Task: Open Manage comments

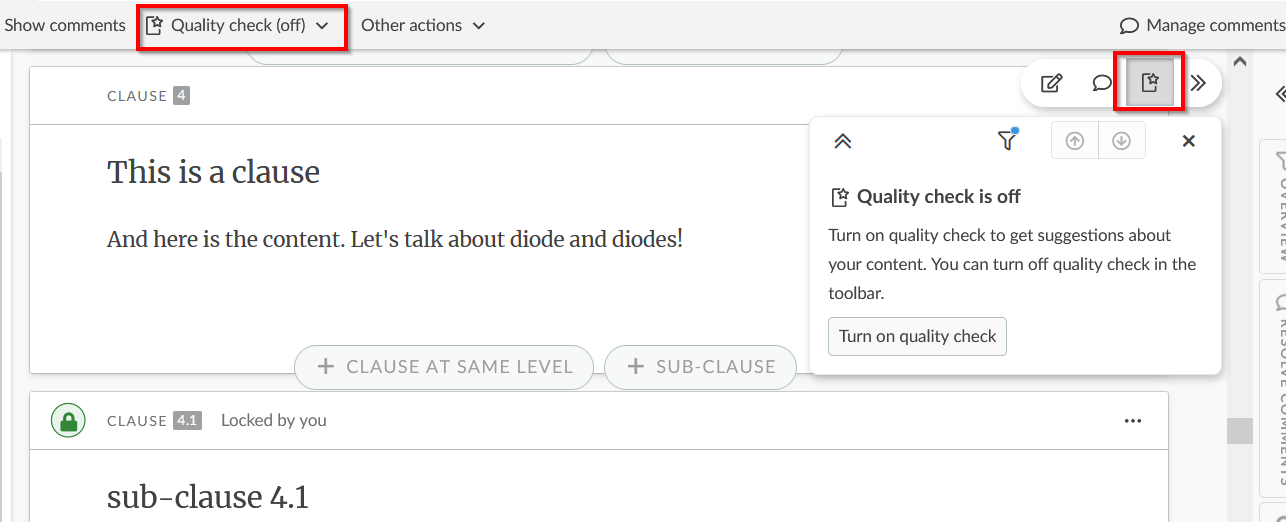Action: (1201, 26)
